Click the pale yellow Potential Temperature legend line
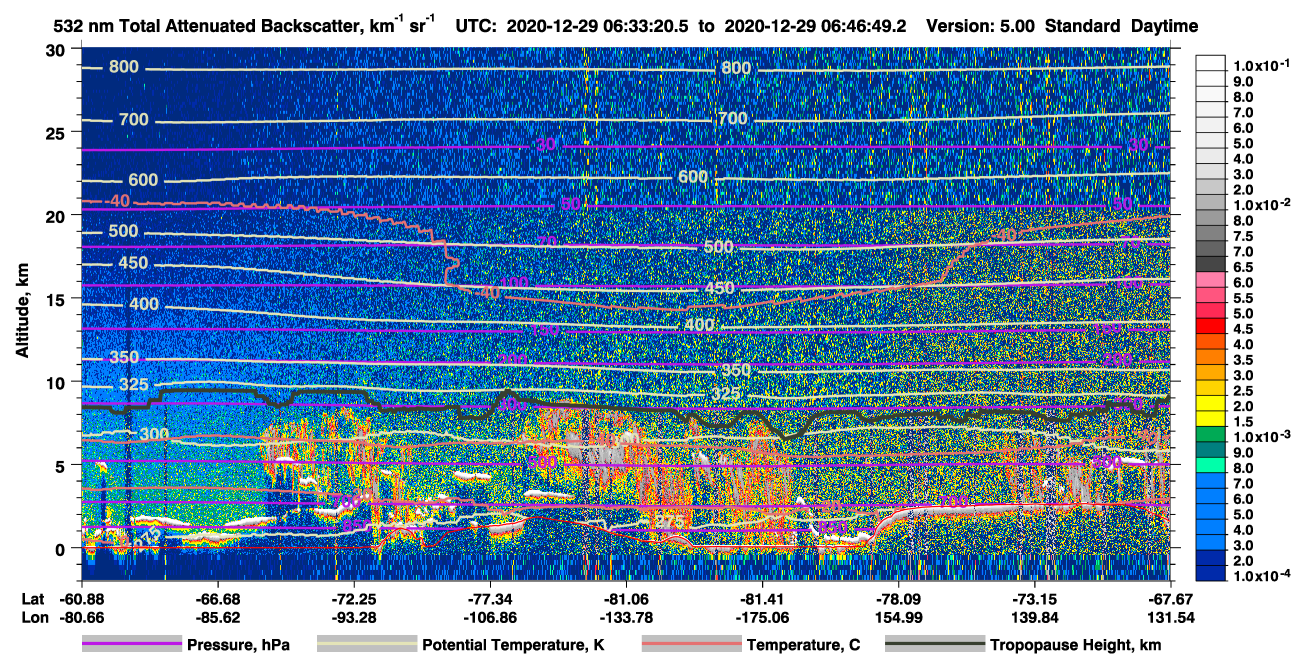Image resolution: width=1300 pixels, height=667 pixels. 366,645
